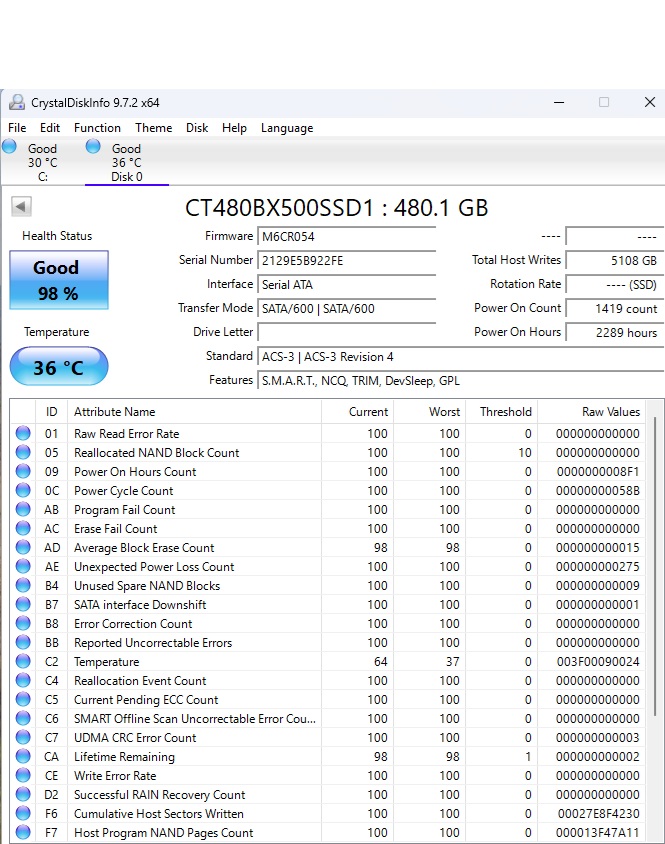The image size is (665, 844).
Task: Click the previous disk arrow button
Action: point(21,207)
